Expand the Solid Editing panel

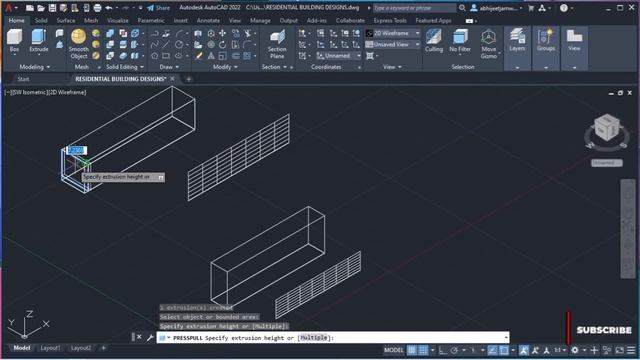(x=125, y=67)
